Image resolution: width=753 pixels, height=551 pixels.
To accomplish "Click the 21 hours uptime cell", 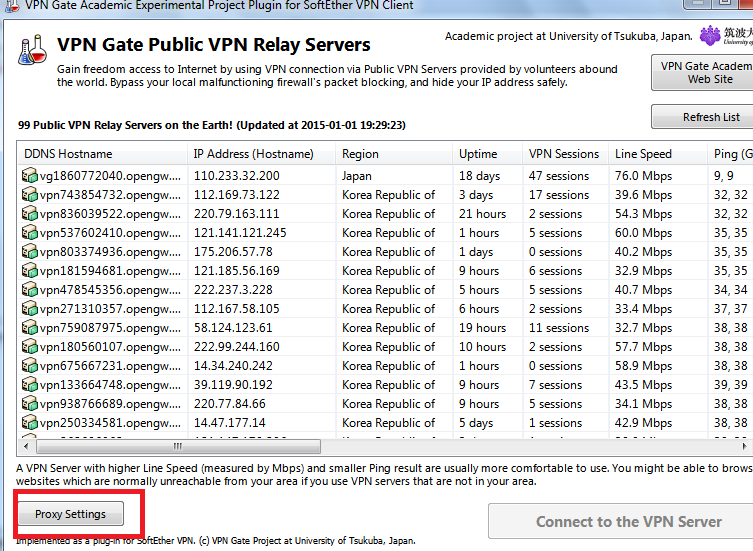I will pyautogui.click(x=482, y=213).
